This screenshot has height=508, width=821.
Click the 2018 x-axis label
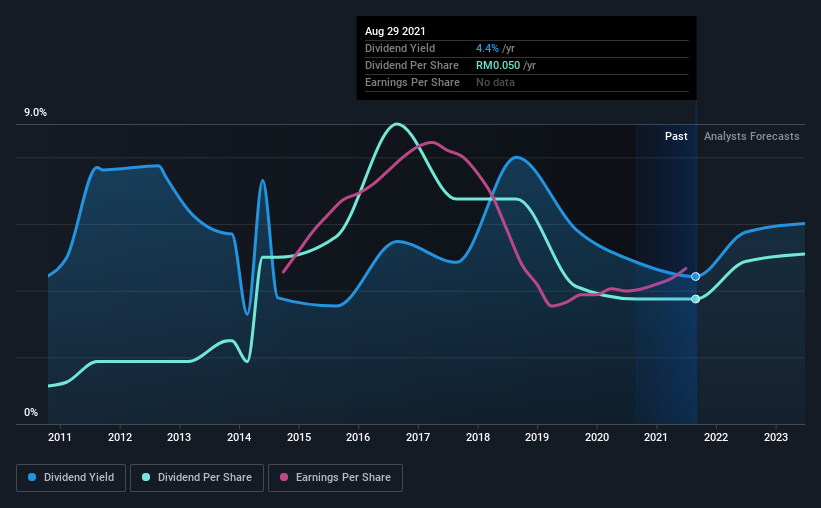478,437
